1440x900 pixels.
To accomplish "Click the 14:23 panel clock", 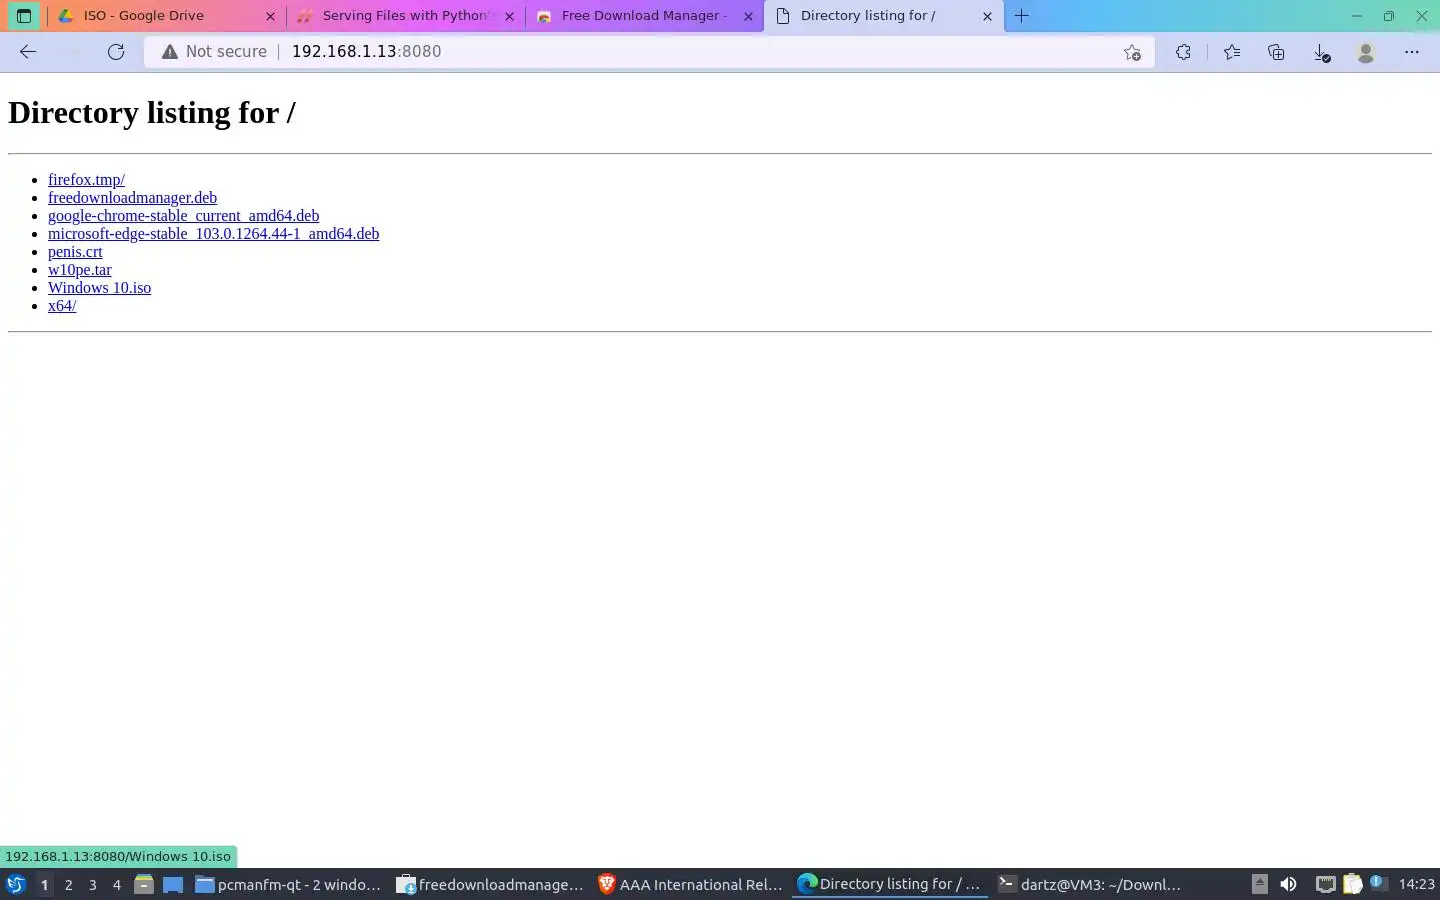I will pyautogui.click(x=1416, y=884).
